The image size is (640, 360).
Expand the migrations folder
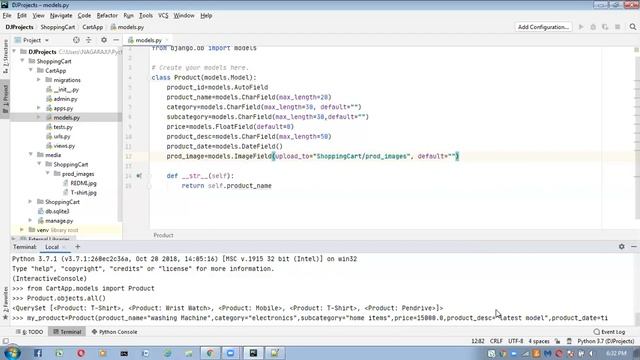(39, 80)
